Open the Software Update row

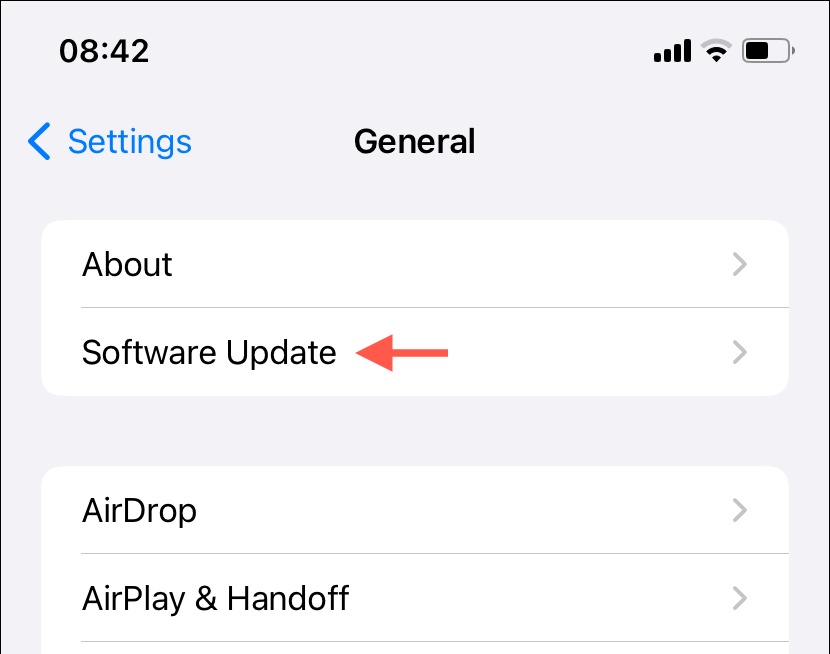415,352
